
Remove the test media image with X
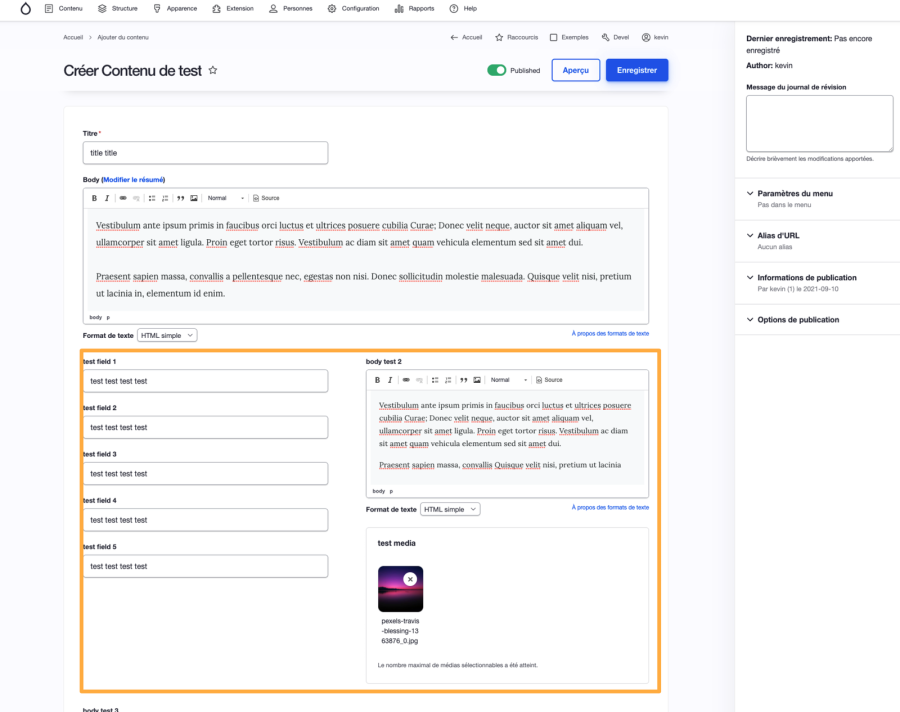(x=410, y=579)
